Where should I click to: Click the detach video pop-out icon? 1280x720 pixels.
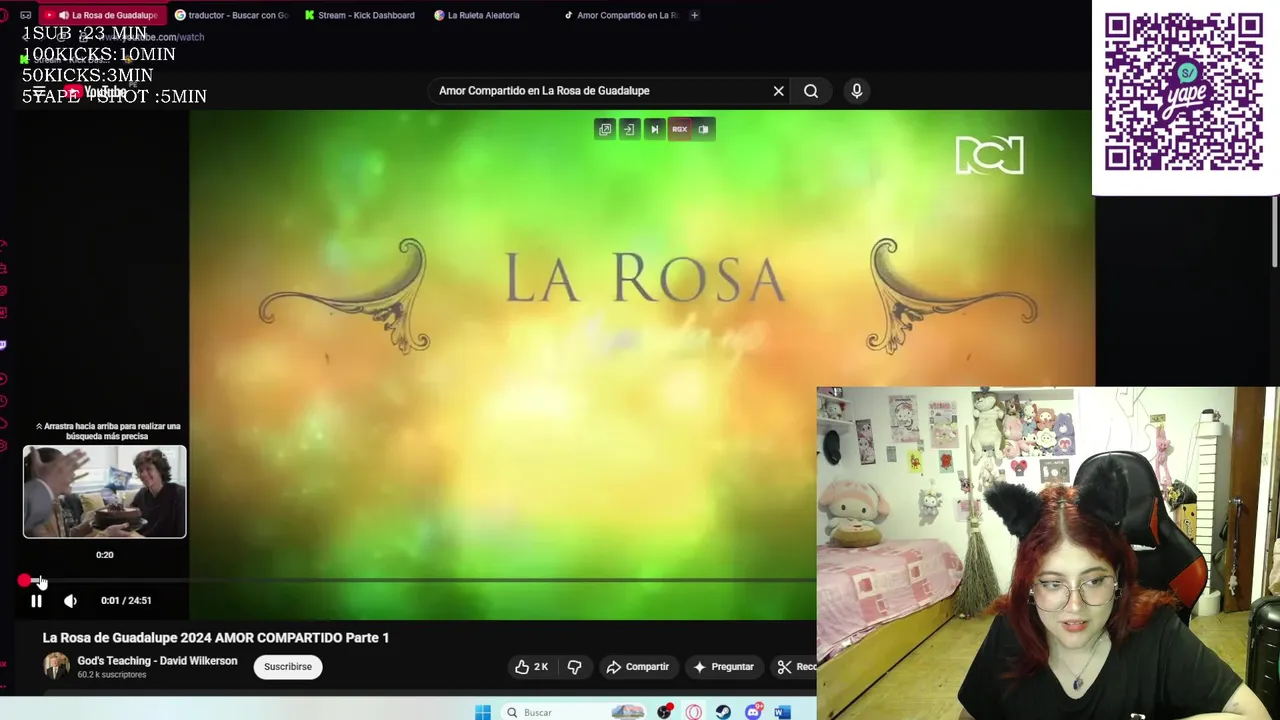[605, 129]
